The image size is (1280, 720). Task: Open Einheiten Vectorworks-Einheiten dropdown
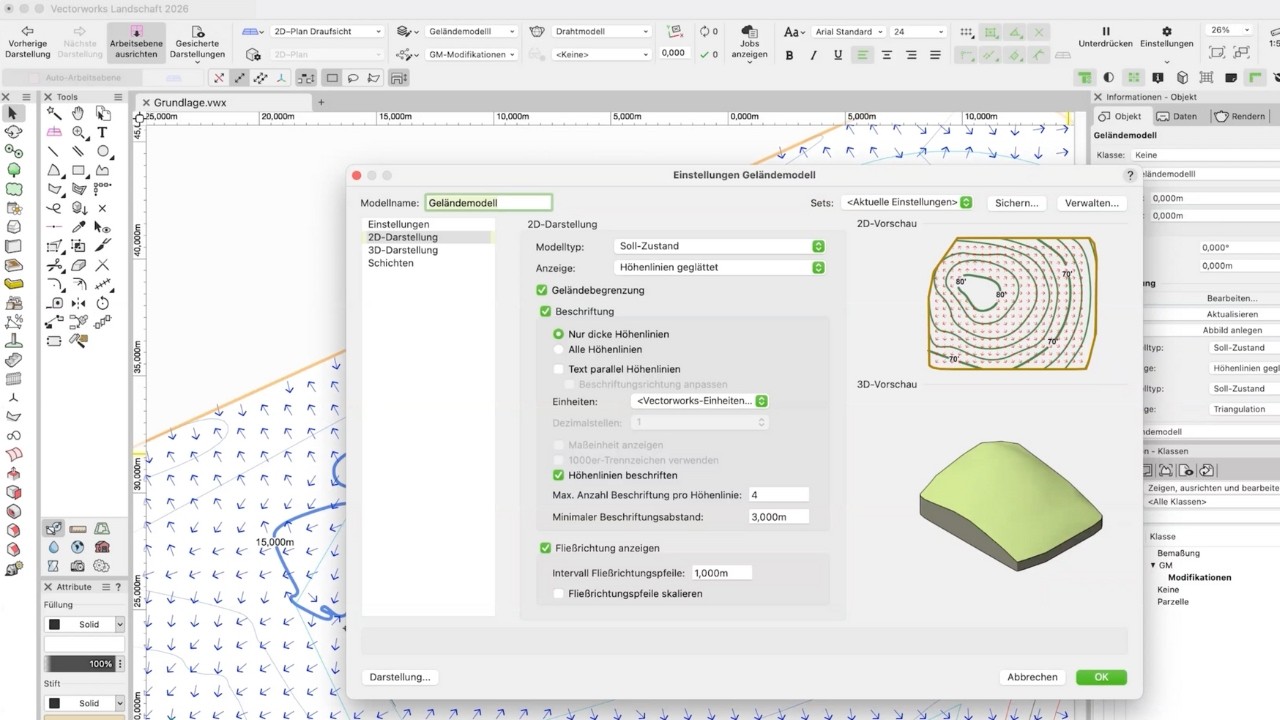[x=701, y=401]
